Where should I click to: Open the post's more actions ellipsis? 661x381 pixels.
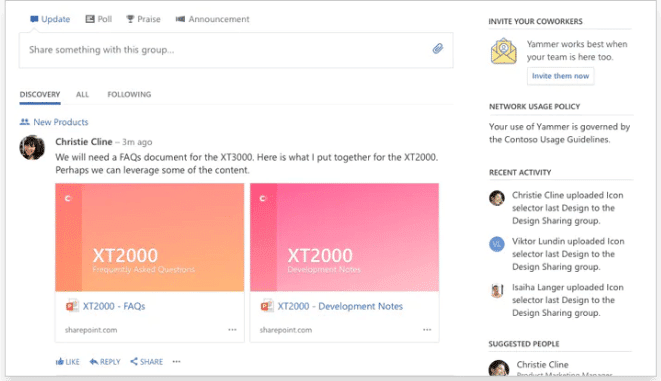[x=177, y=362]
